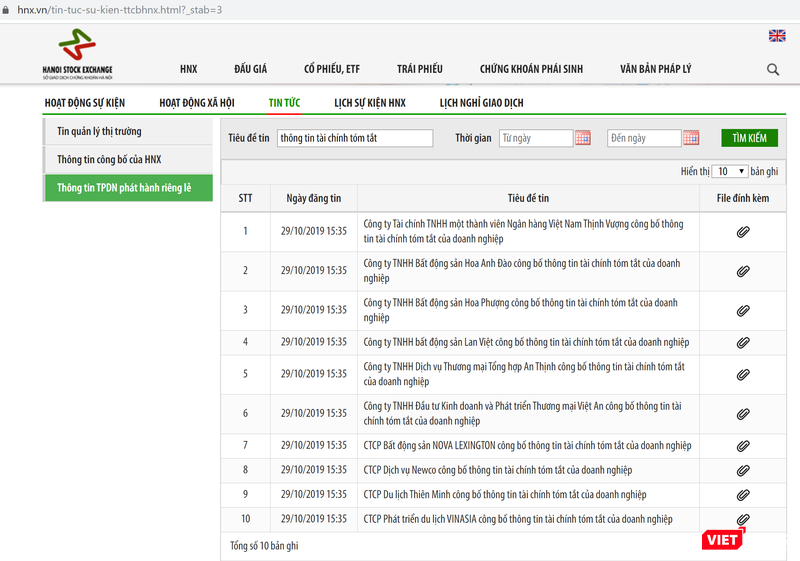This screenshot has width=800, height=561.
Task: Expand the Hiển thị records-per-page dropdown
Action: pyautogui.click(x=729, y=171)
